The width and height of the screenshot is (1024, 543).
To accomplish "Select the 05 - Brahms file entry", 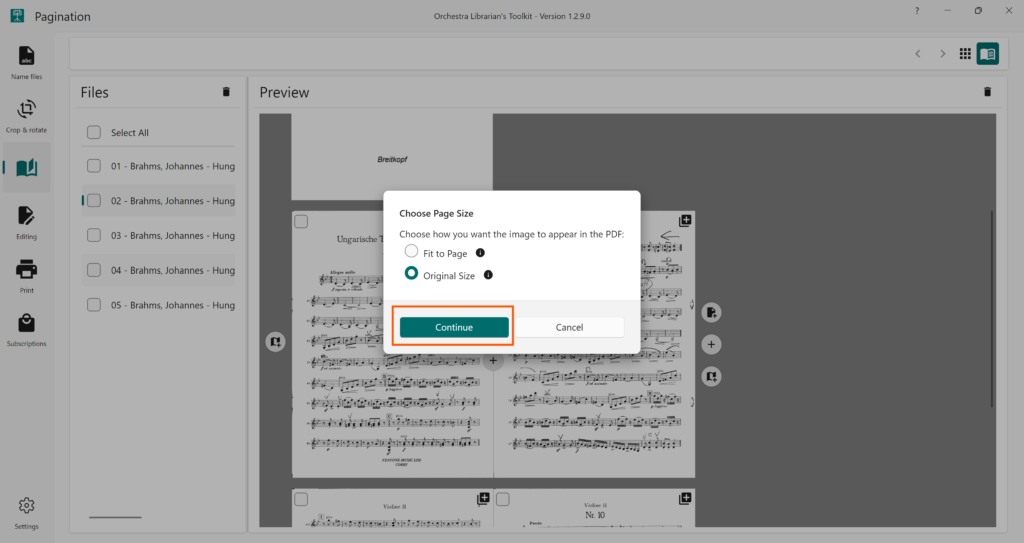I will [x=172, y=305].
